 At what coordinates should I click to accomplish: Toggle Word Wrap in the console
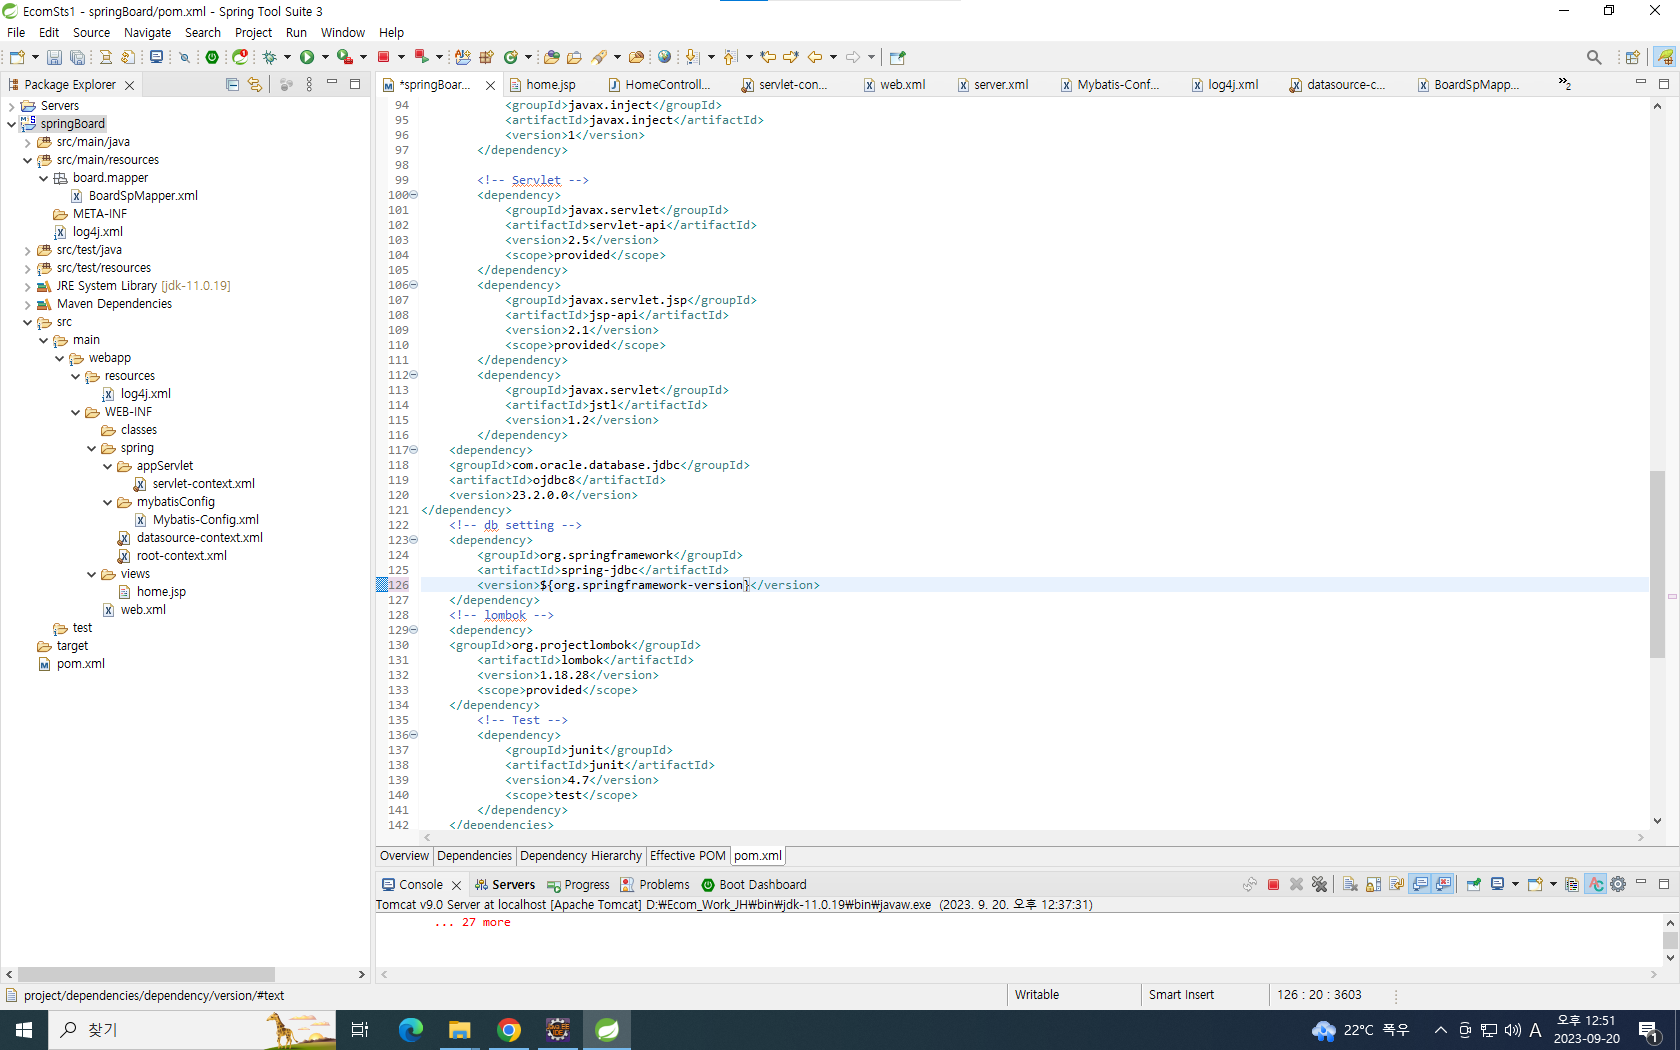[x=1396, y=884]
